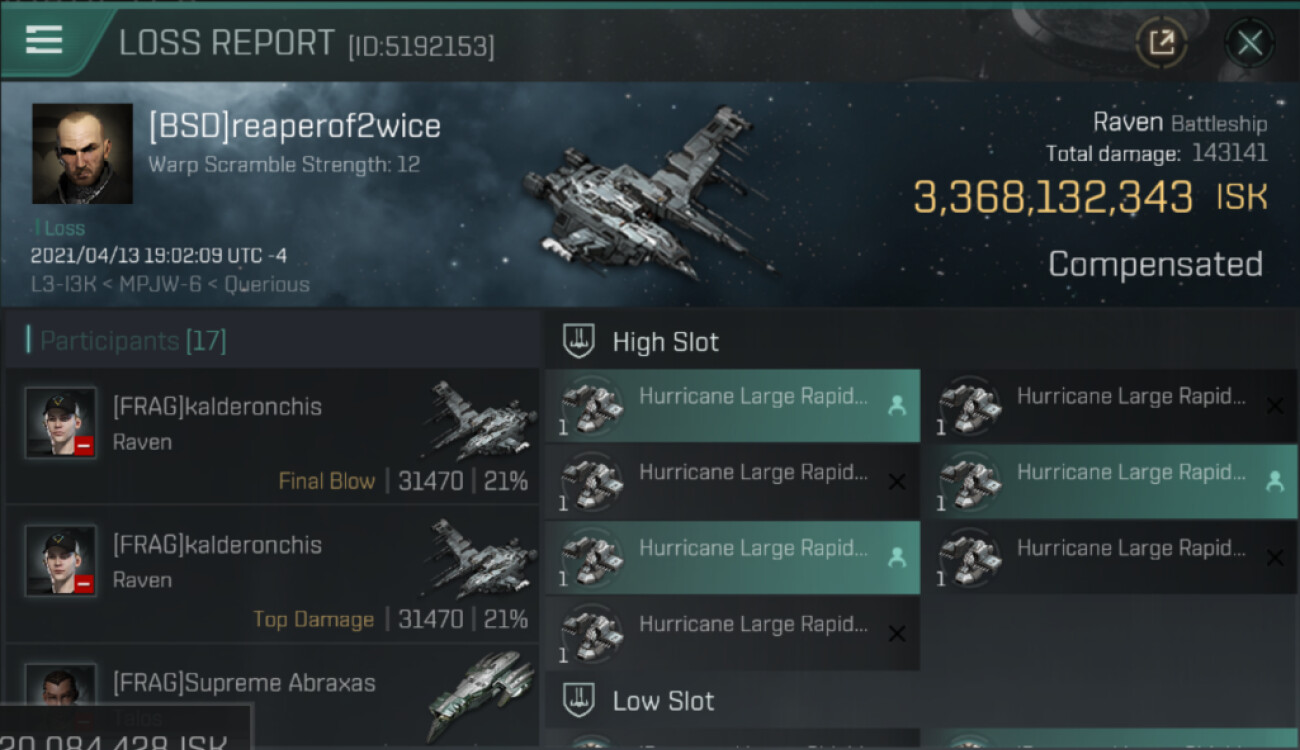Click reaperof2wice pilot portrait
The image size is (1300, 750).
pyautogui.click(x=82, y=153)
